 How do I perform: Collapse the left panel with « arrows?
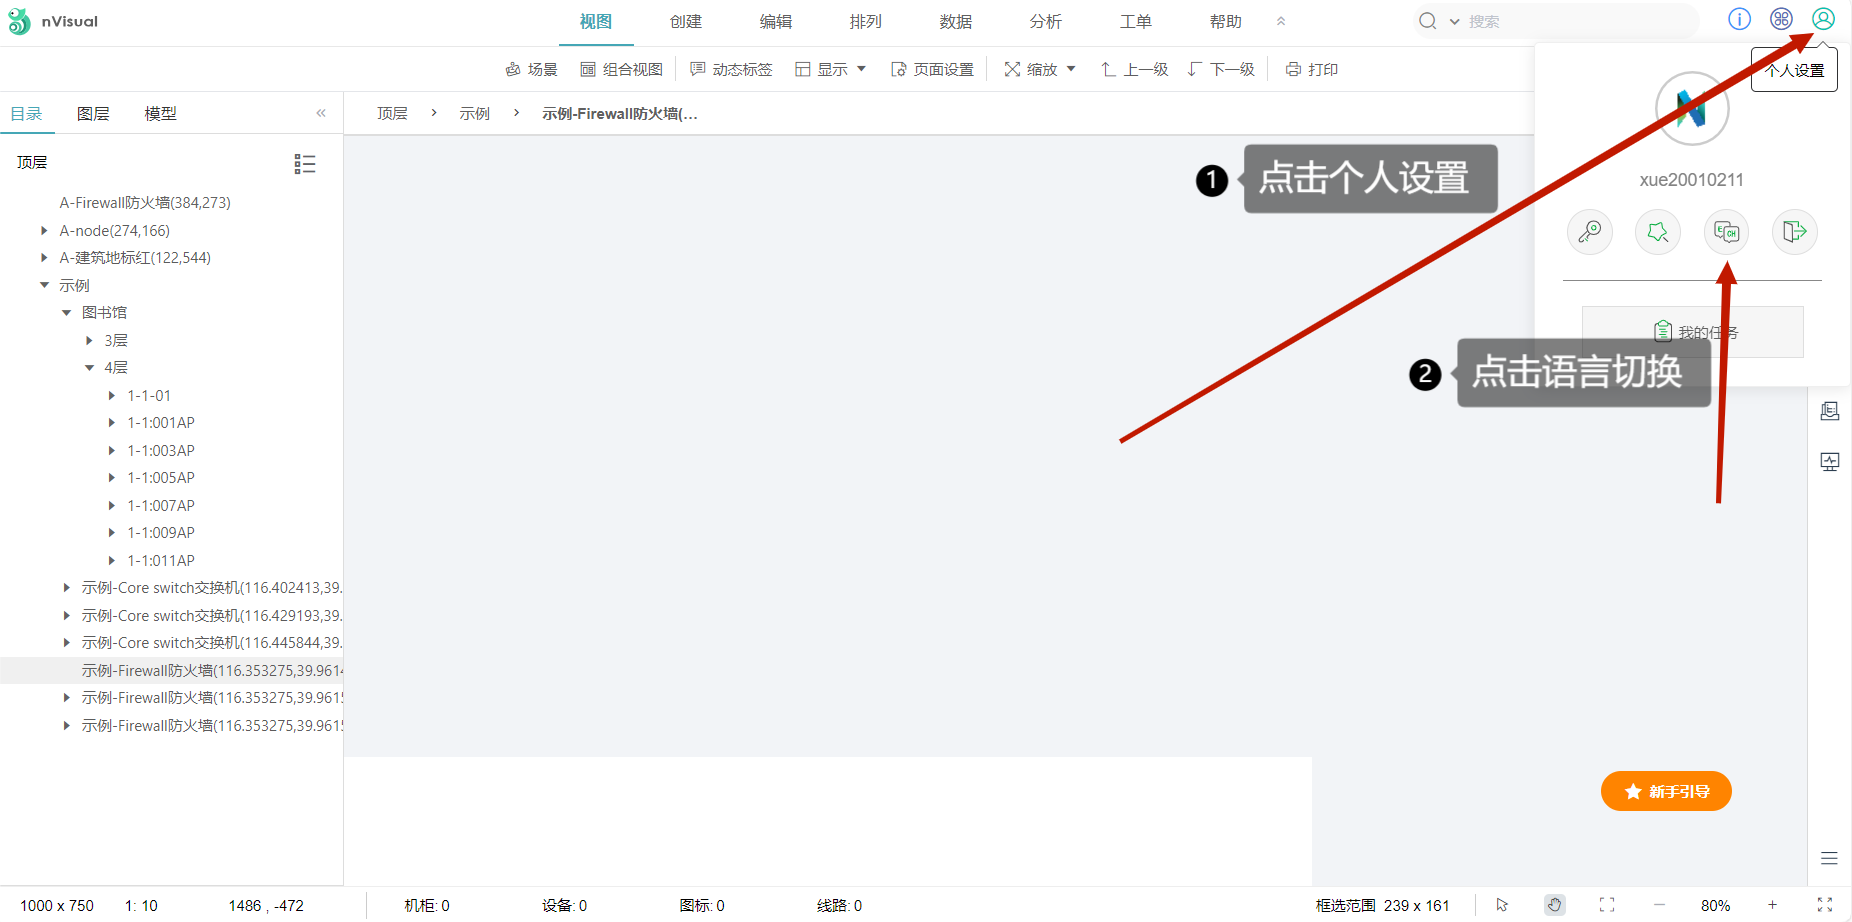(x=321, y=113)
